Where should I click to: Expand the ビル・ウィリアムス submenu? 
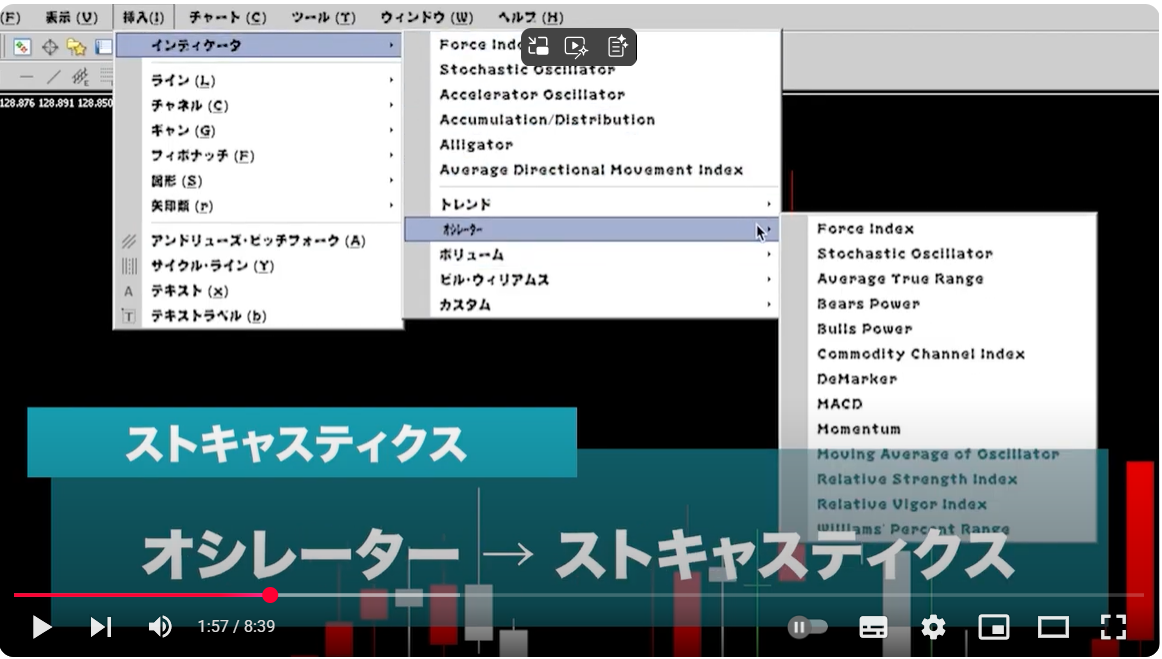(x=591, y=280)
